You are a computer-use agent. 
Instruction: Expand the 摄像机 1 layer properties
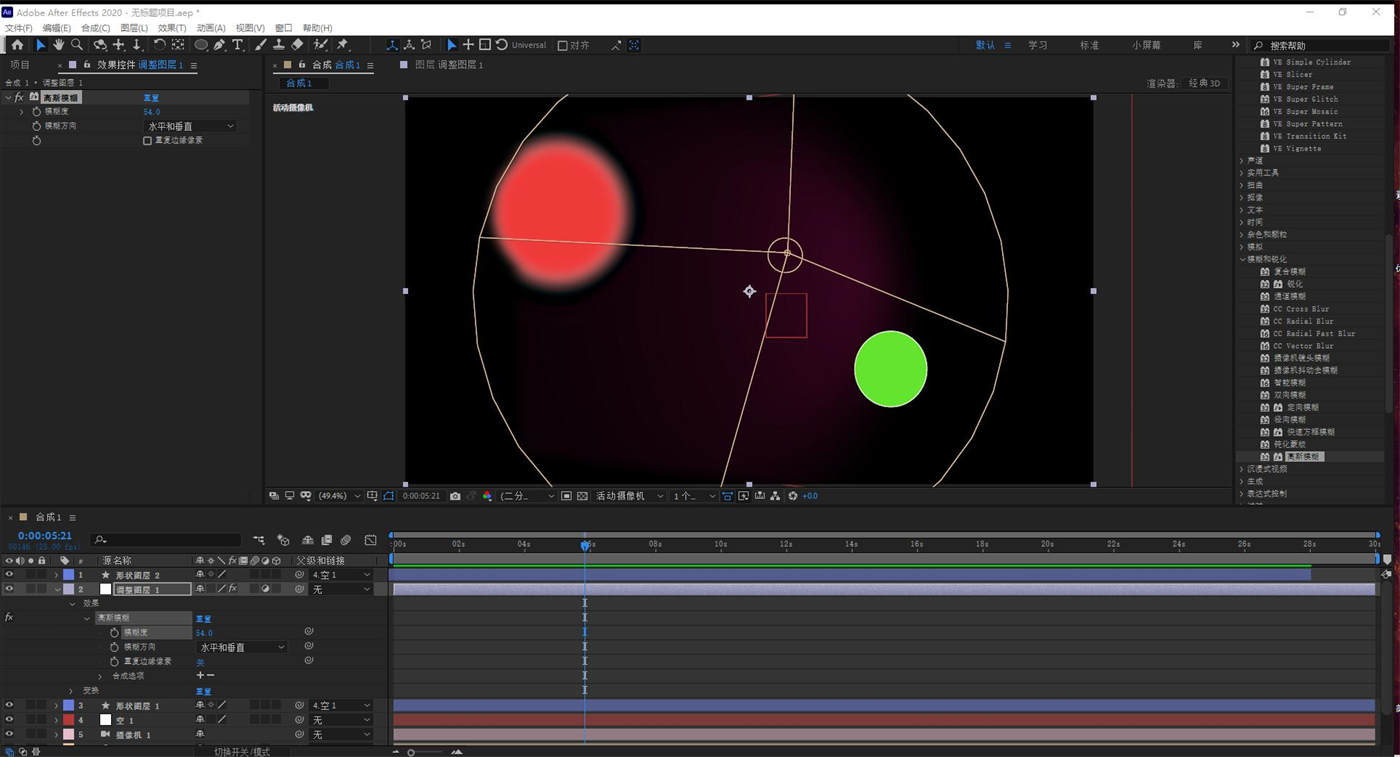pyautogui.click(x=56, y=735)
